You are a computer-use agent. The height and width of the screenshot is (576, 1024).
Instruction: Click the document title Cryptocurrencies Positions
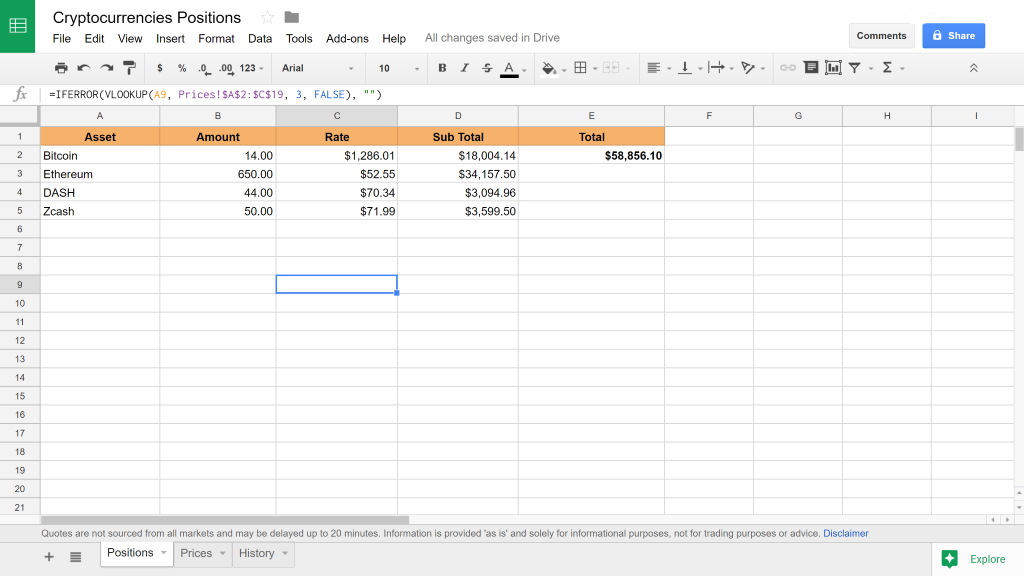tap(147, 18)
